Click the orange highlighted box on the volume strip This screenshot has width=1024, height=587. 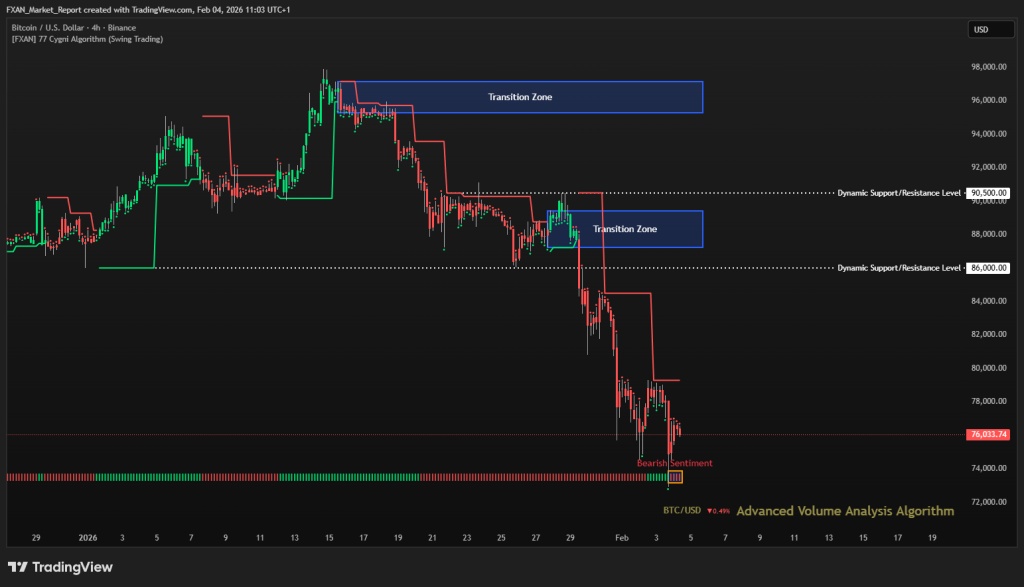pyautogui.click(x=675, y=477)
